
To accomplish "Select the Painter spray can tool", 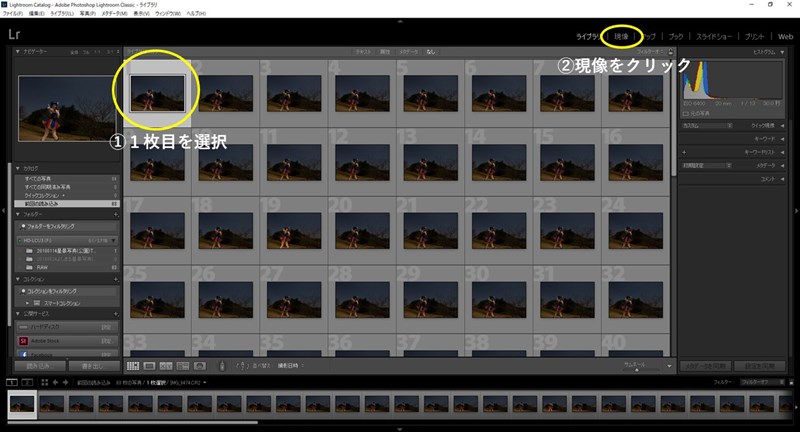I will pos(221,366).
